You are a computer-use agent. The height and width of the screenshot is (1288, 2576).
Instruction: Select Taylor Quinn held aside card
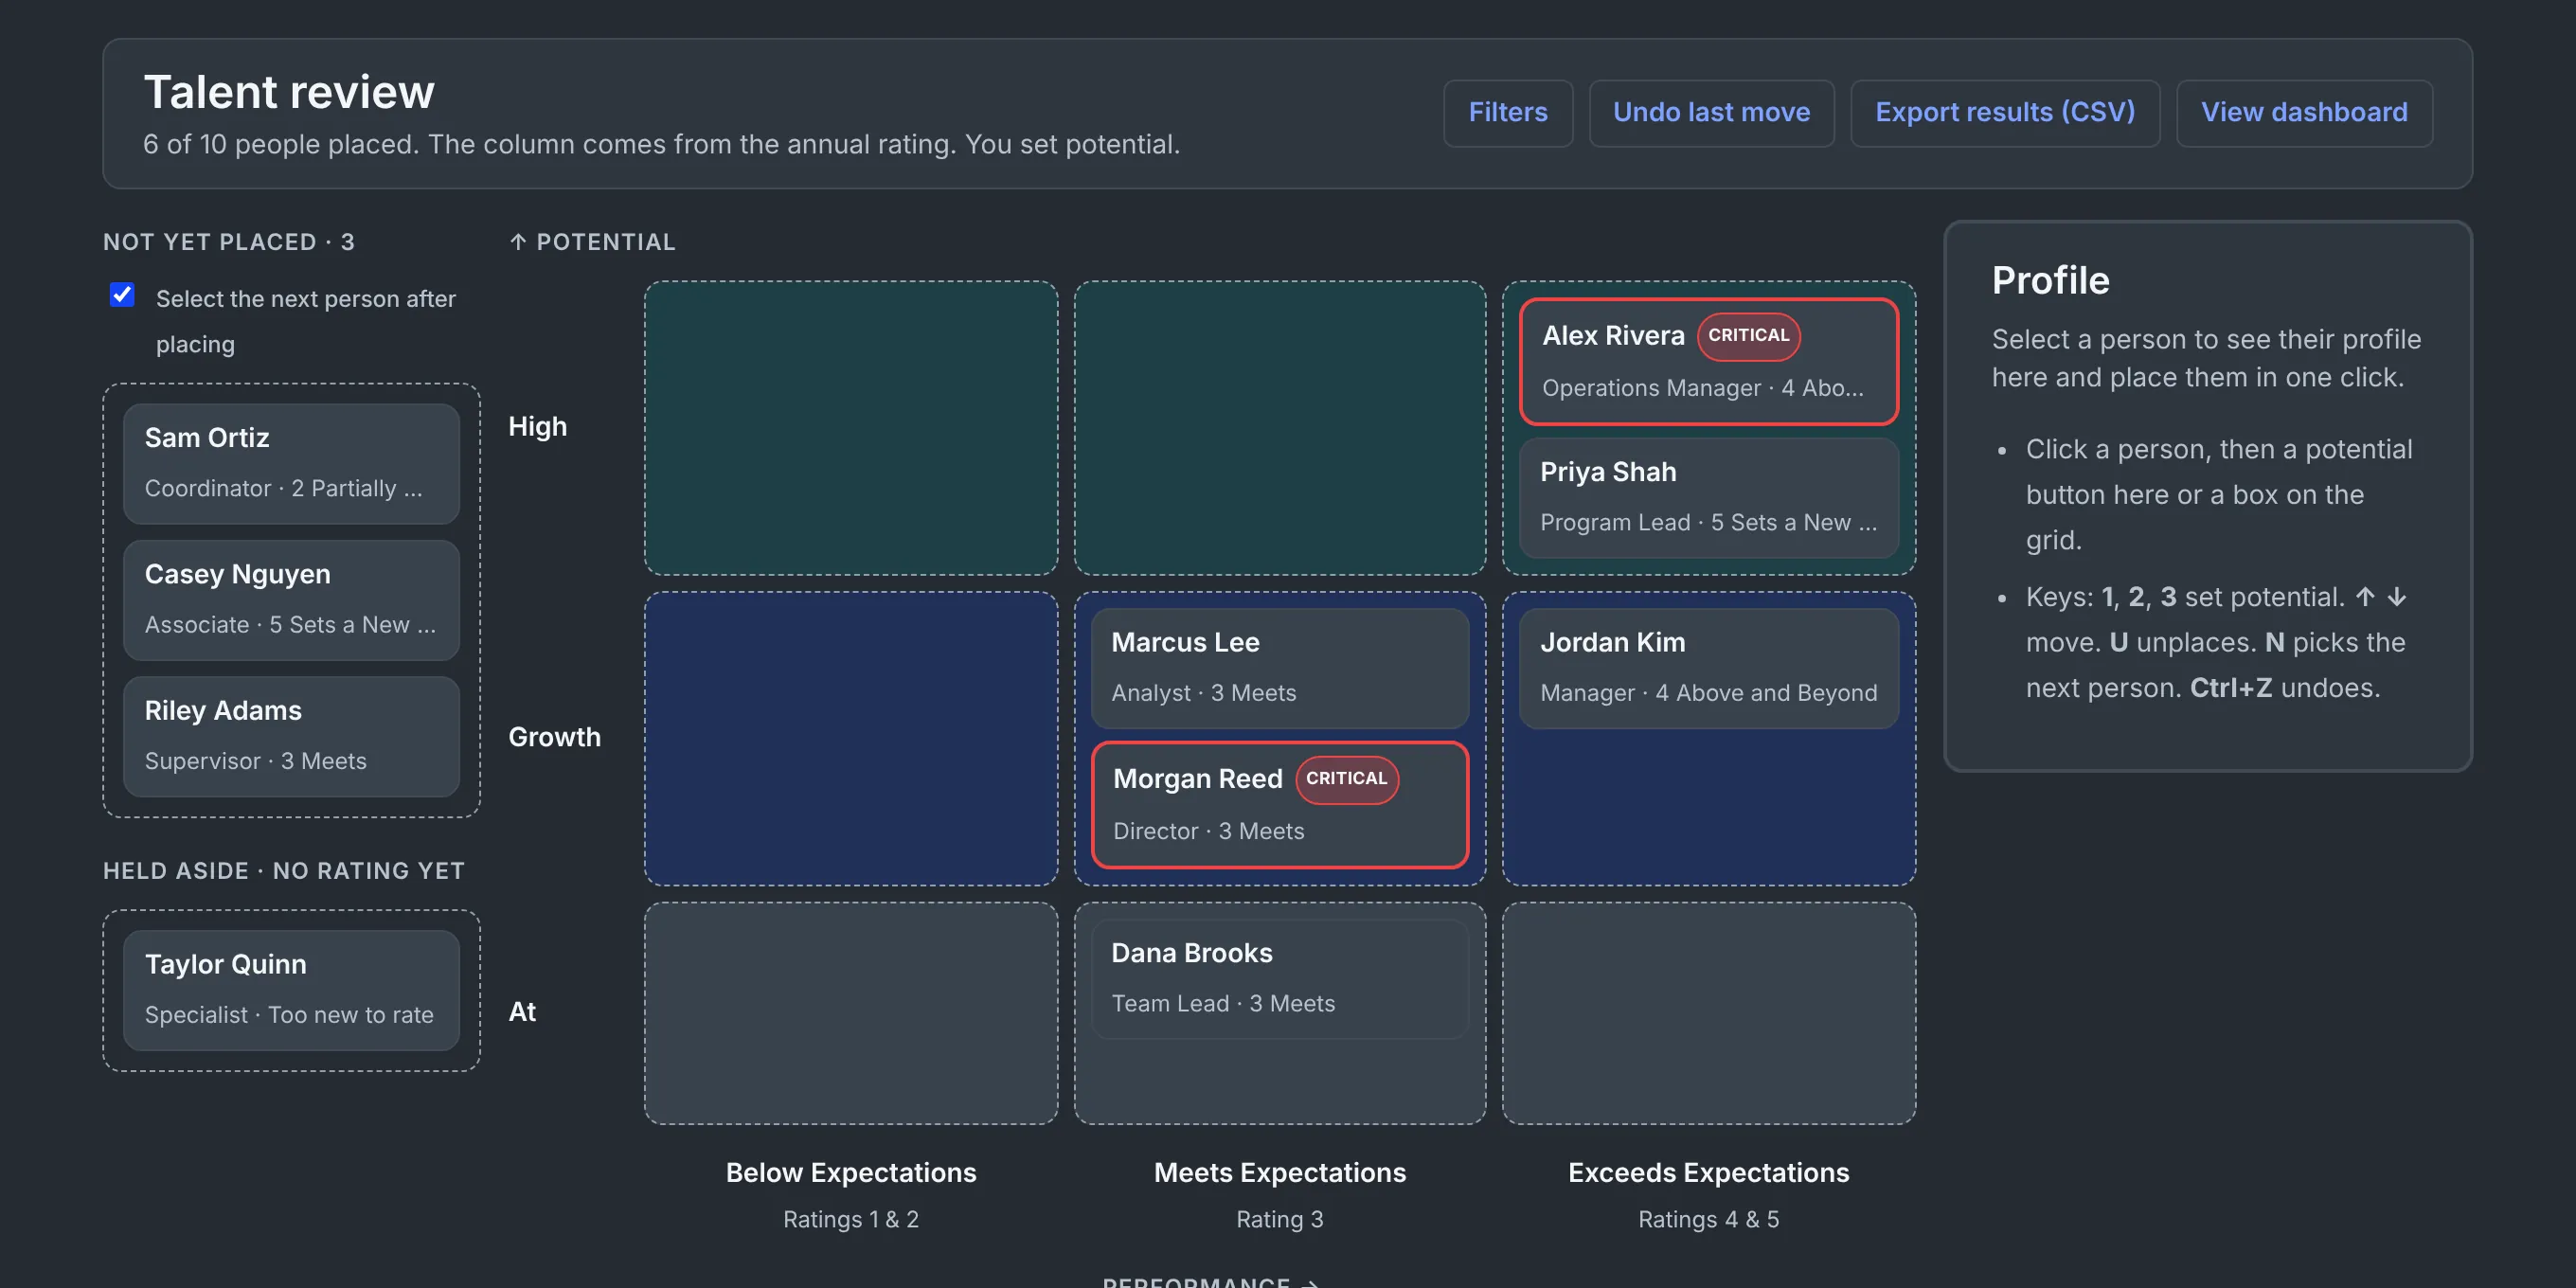291,990
